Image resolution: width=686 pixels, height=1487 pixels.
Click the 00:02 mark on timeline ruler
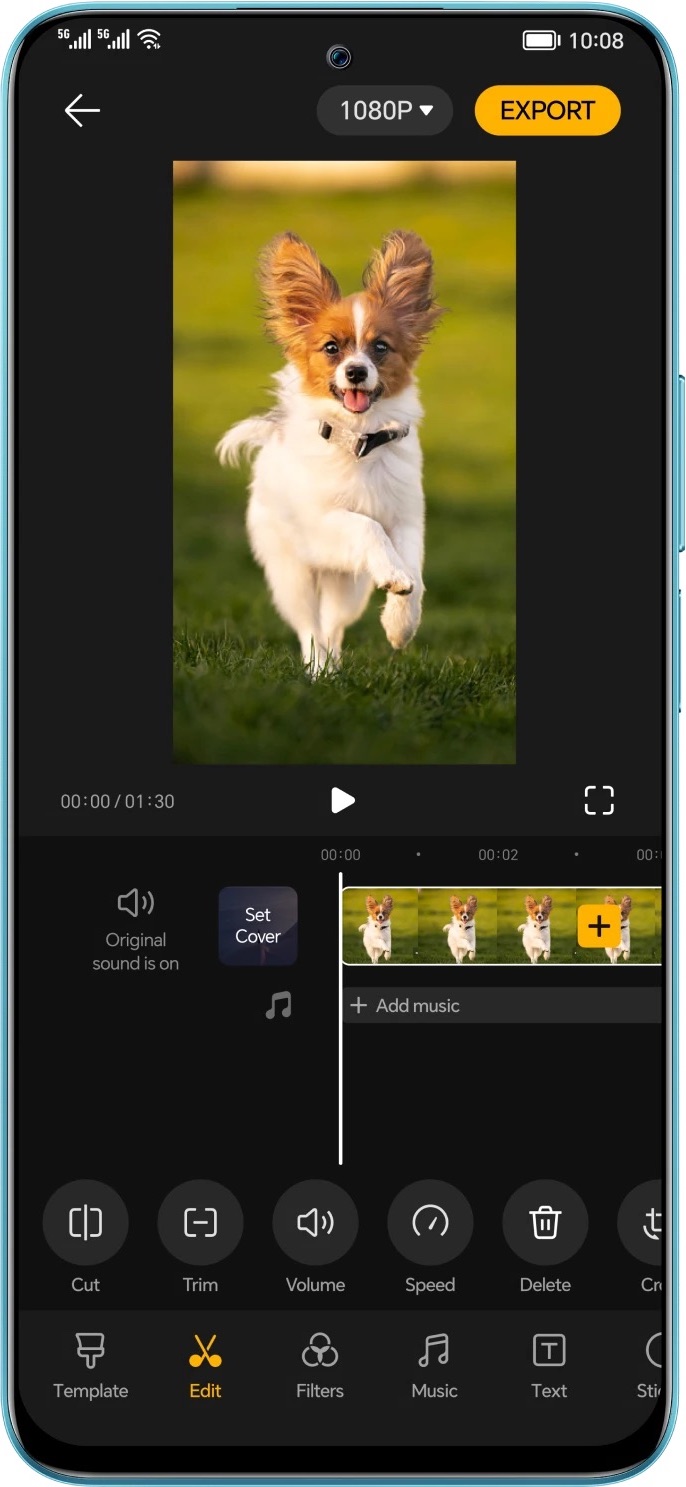498,855
